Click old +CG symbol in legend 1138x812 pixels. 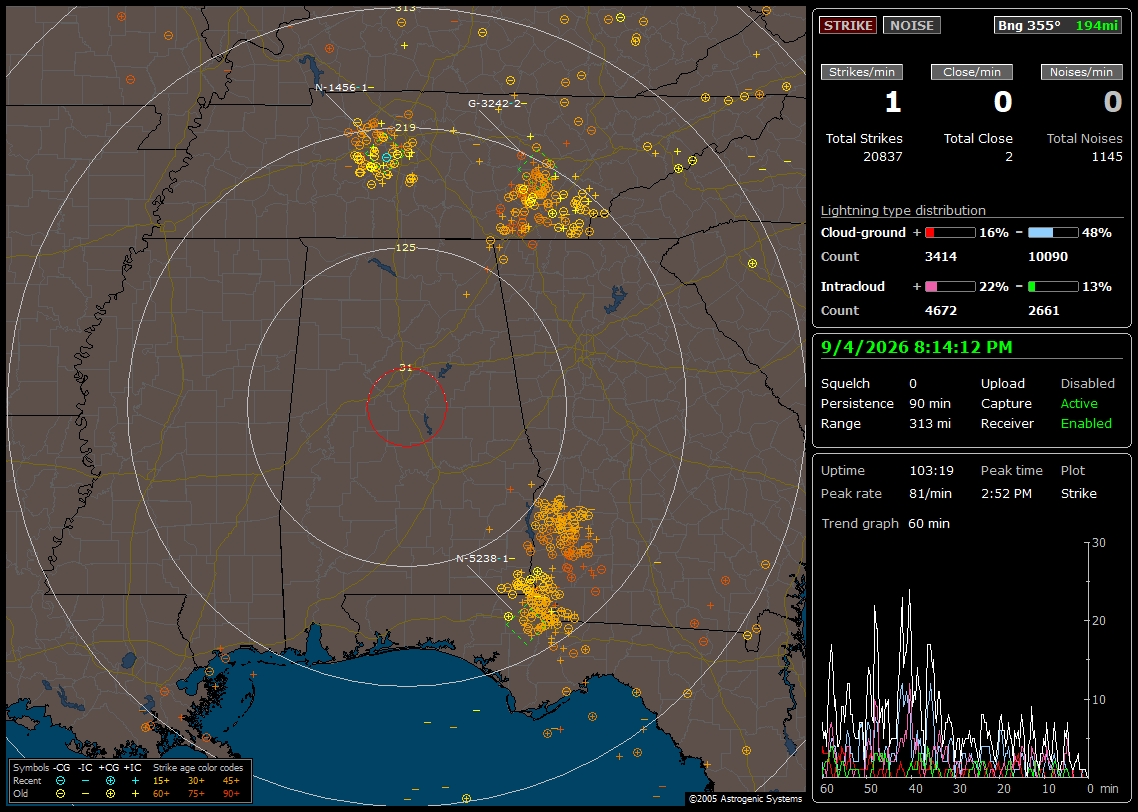coord(110,794)
